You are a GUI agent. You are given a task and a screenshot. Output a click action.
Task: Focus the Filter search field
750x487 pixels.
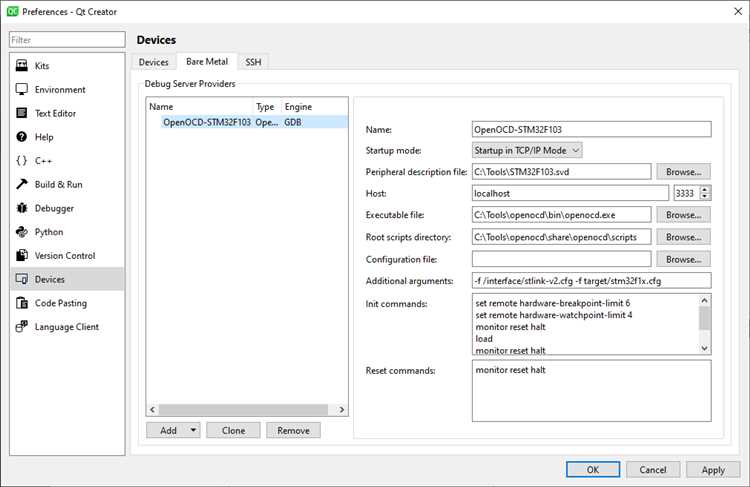(67, 40)
